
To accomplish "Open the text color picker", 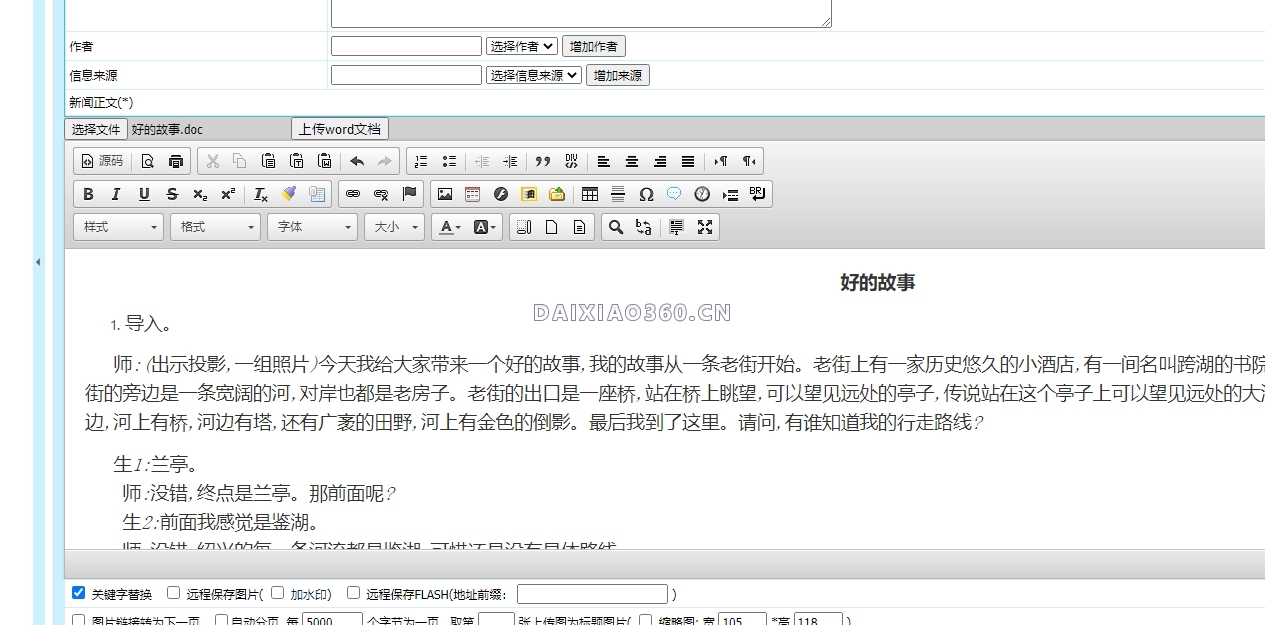I will [x=449, y=227].
